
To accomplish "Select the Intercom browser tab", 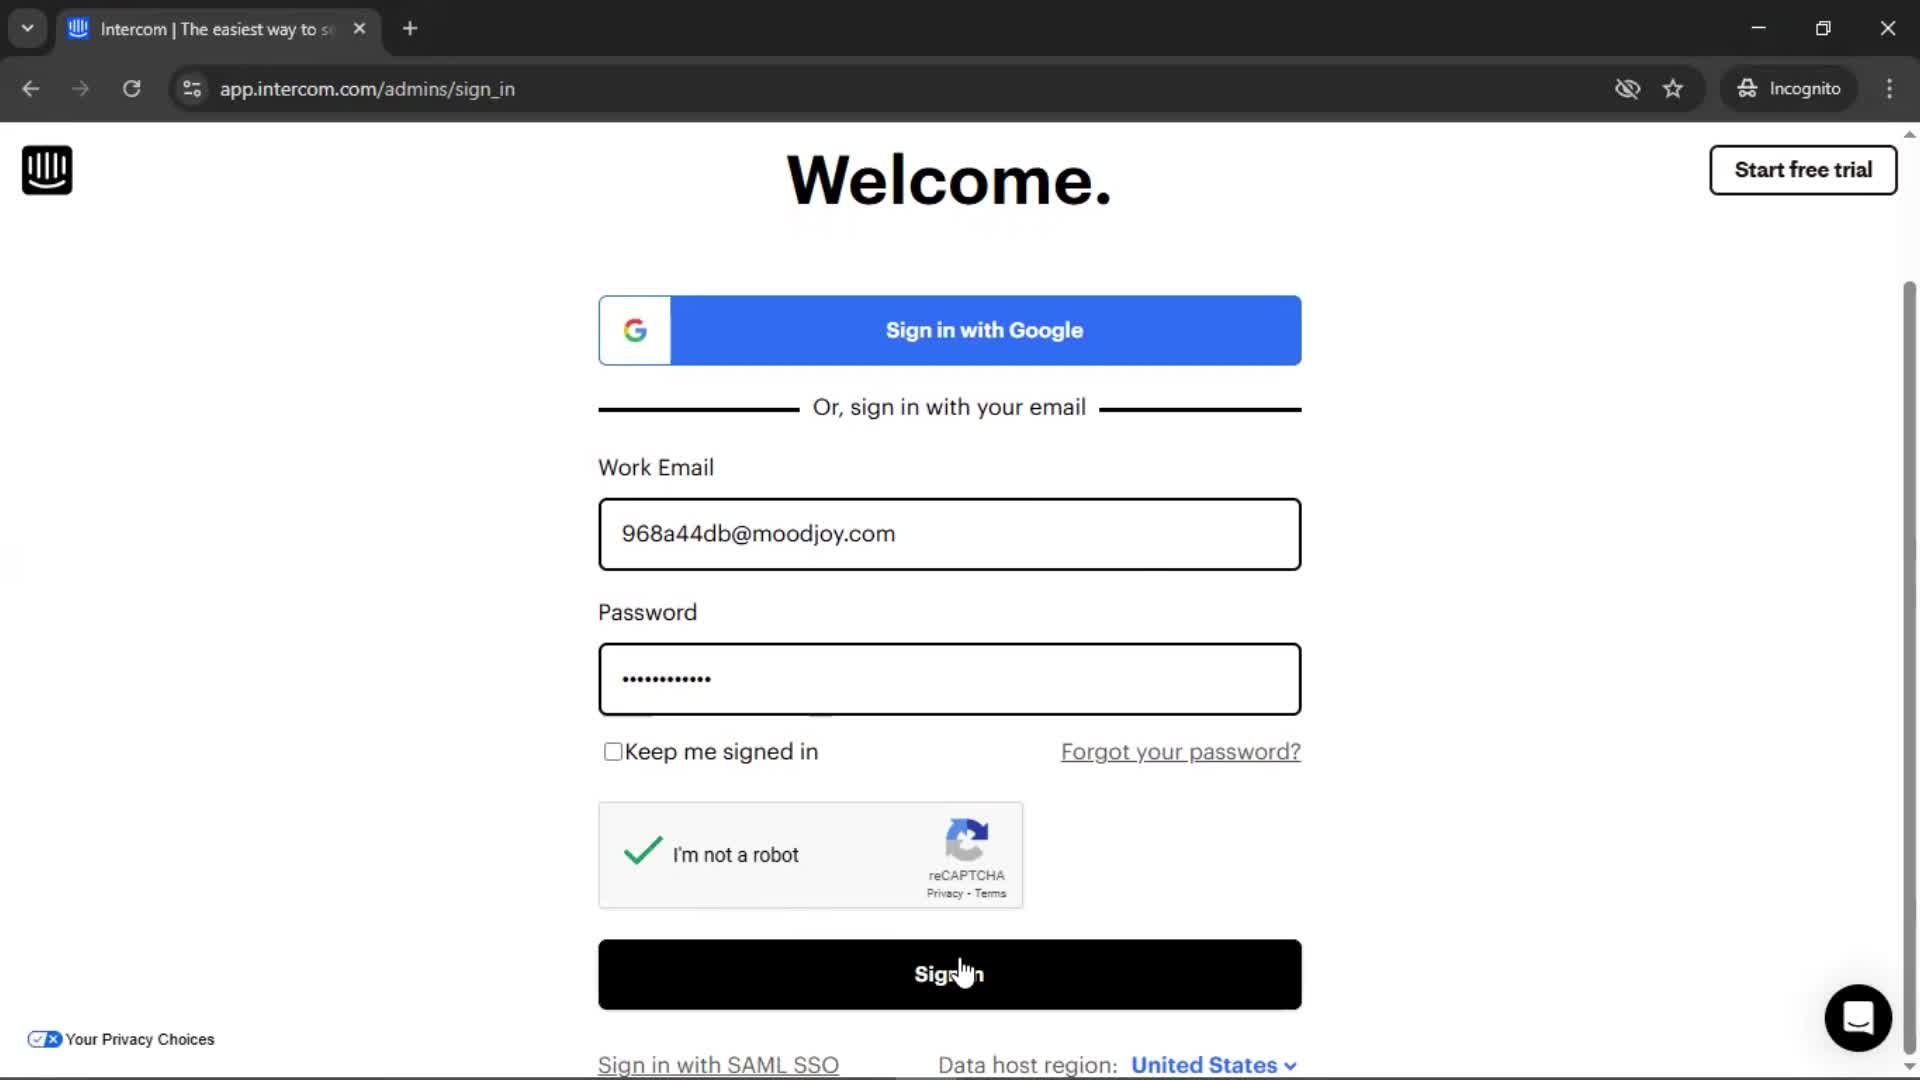I will [218, 28].
